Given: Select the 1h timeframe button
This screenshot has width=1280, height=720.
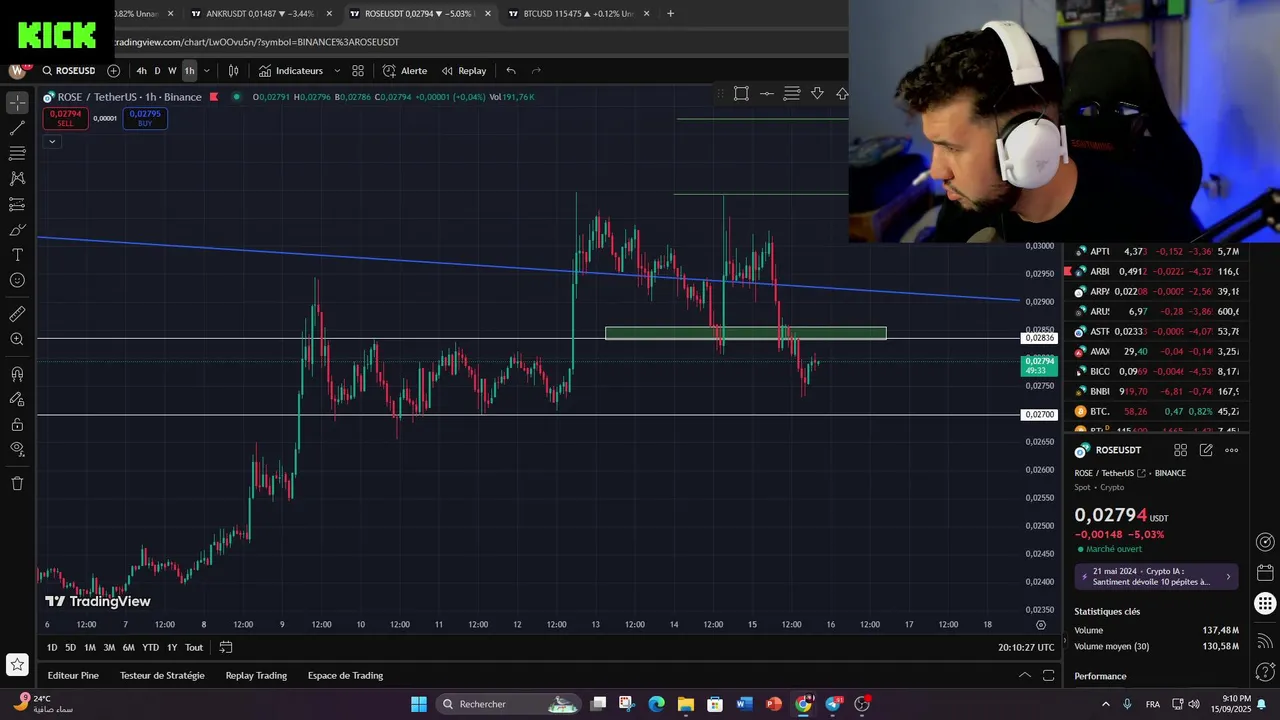Looking at the screenshot, I should click(x=189, y=71).
